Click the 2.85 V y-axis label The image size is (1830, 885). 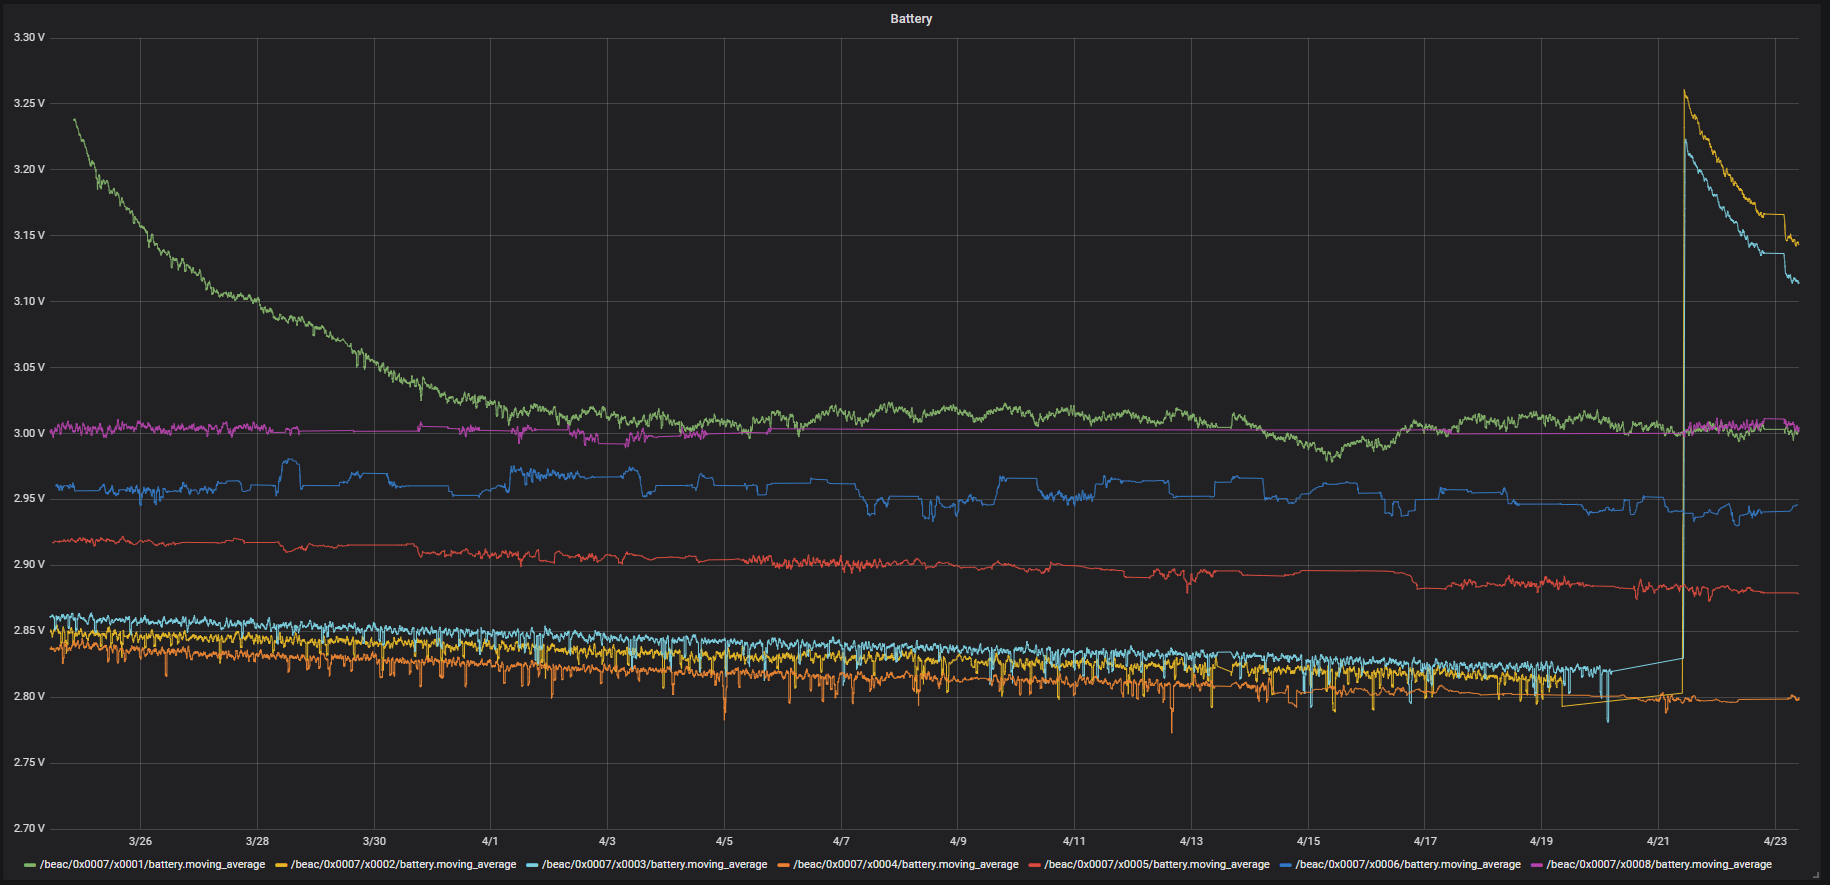[x=29, y=630]
